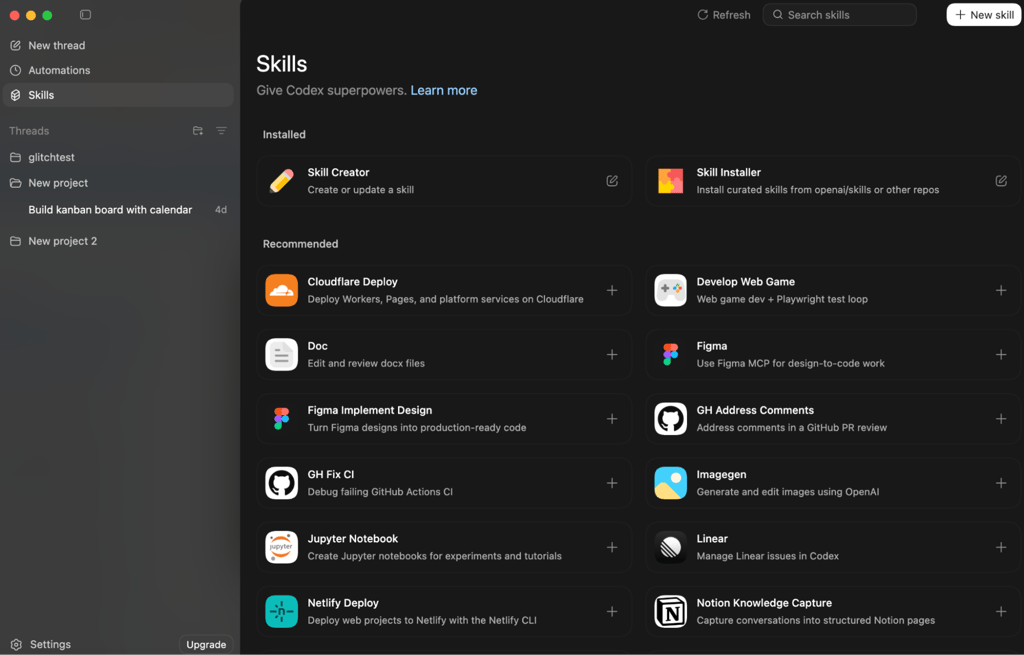Screen dimensions: 1024x655
Task: Edit the Skill Installer skill
Action: click(1001, 181)
